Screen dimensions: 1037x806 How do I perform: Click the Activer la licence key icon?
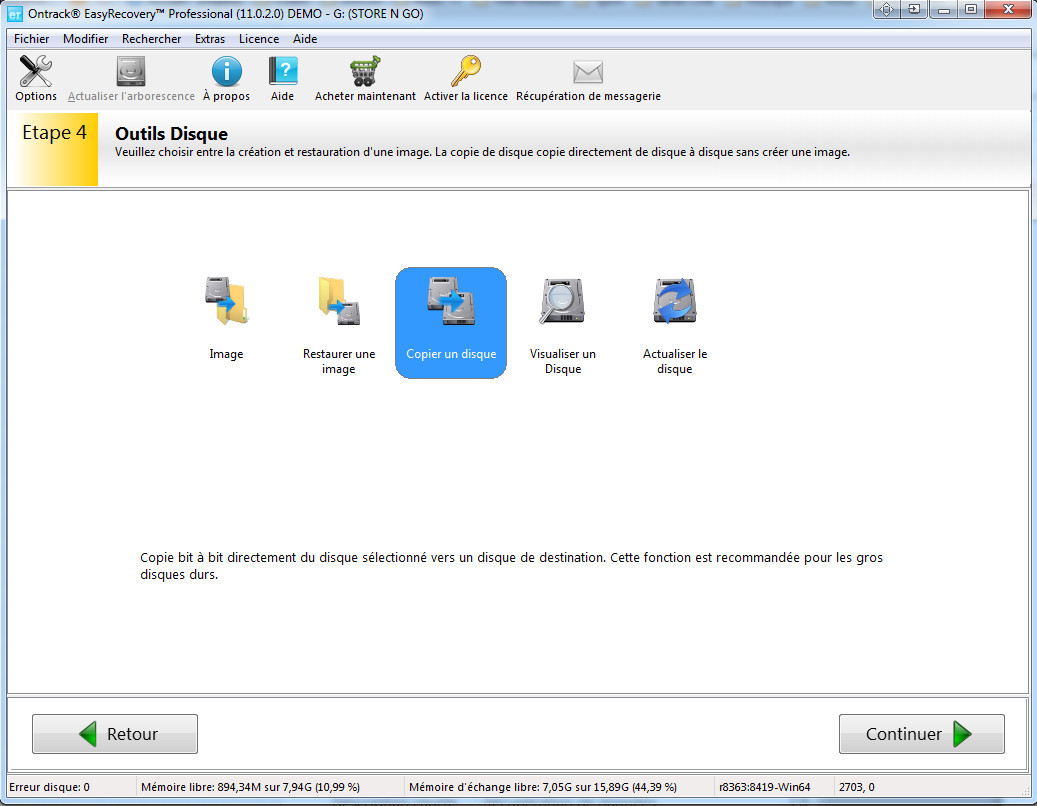(466, 70)
